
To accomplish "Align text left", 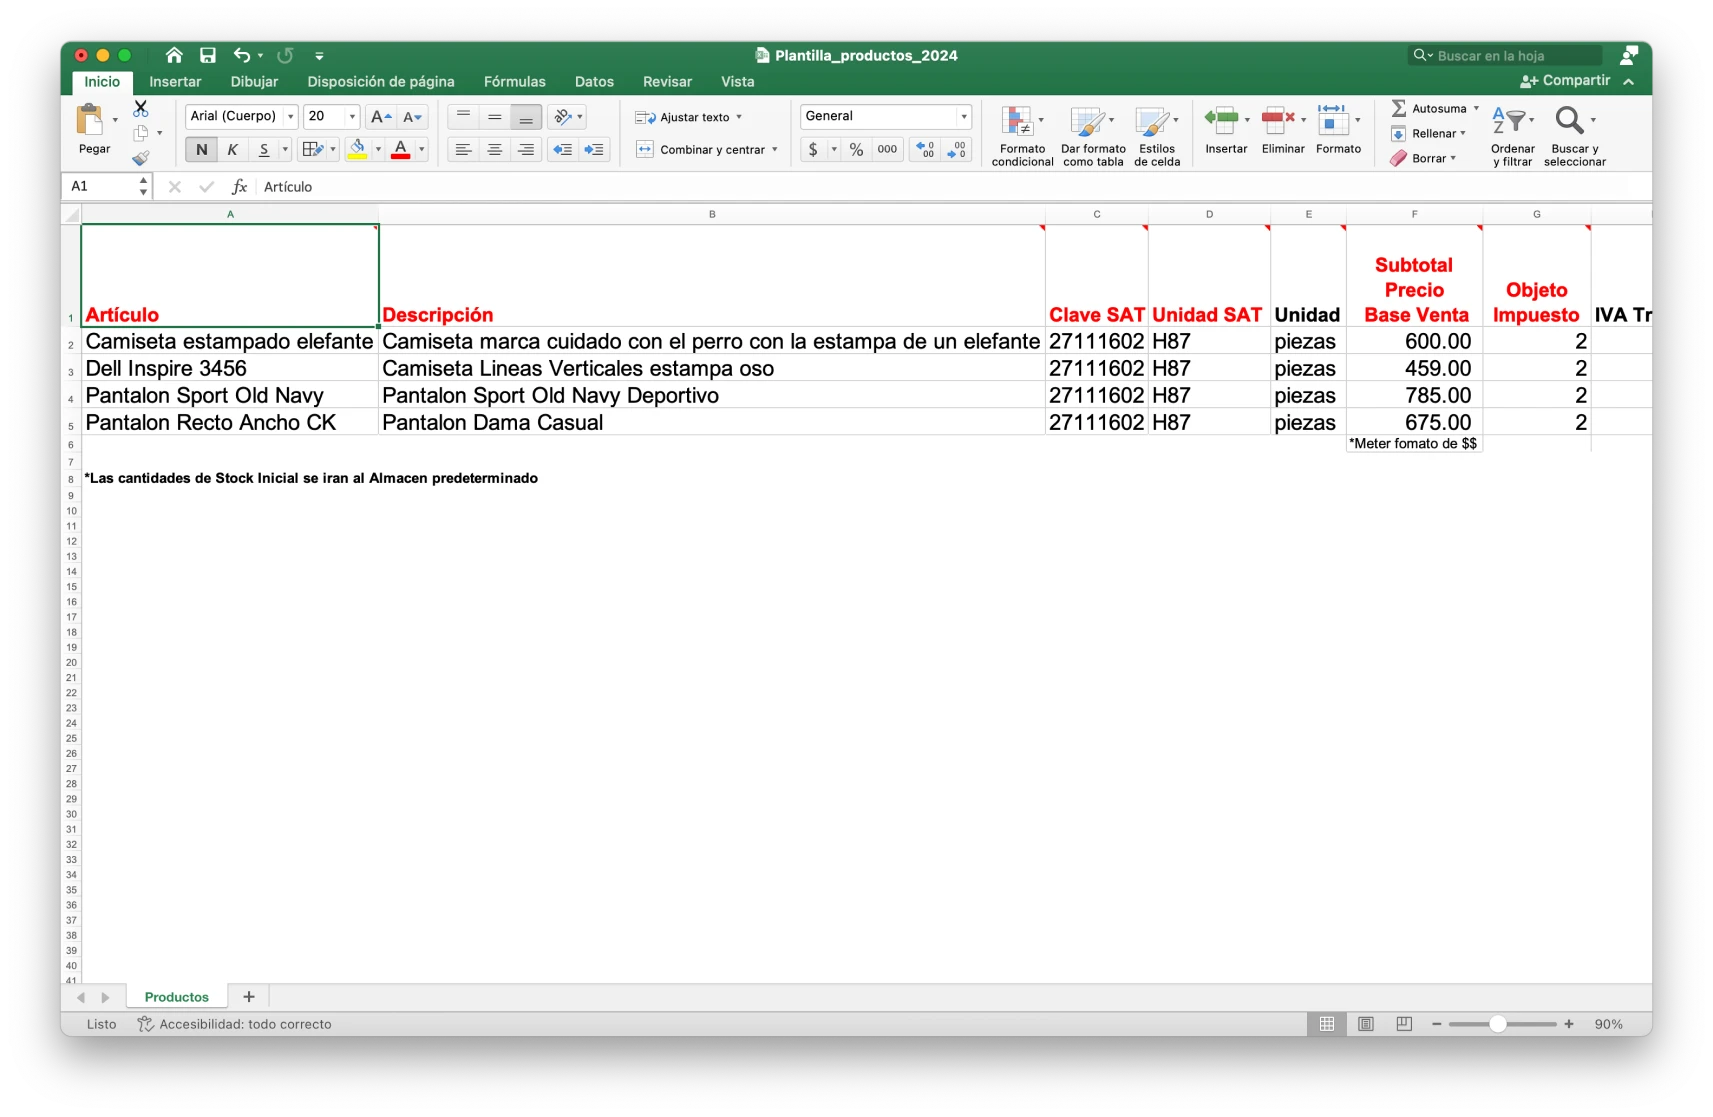I will [463, 149].
